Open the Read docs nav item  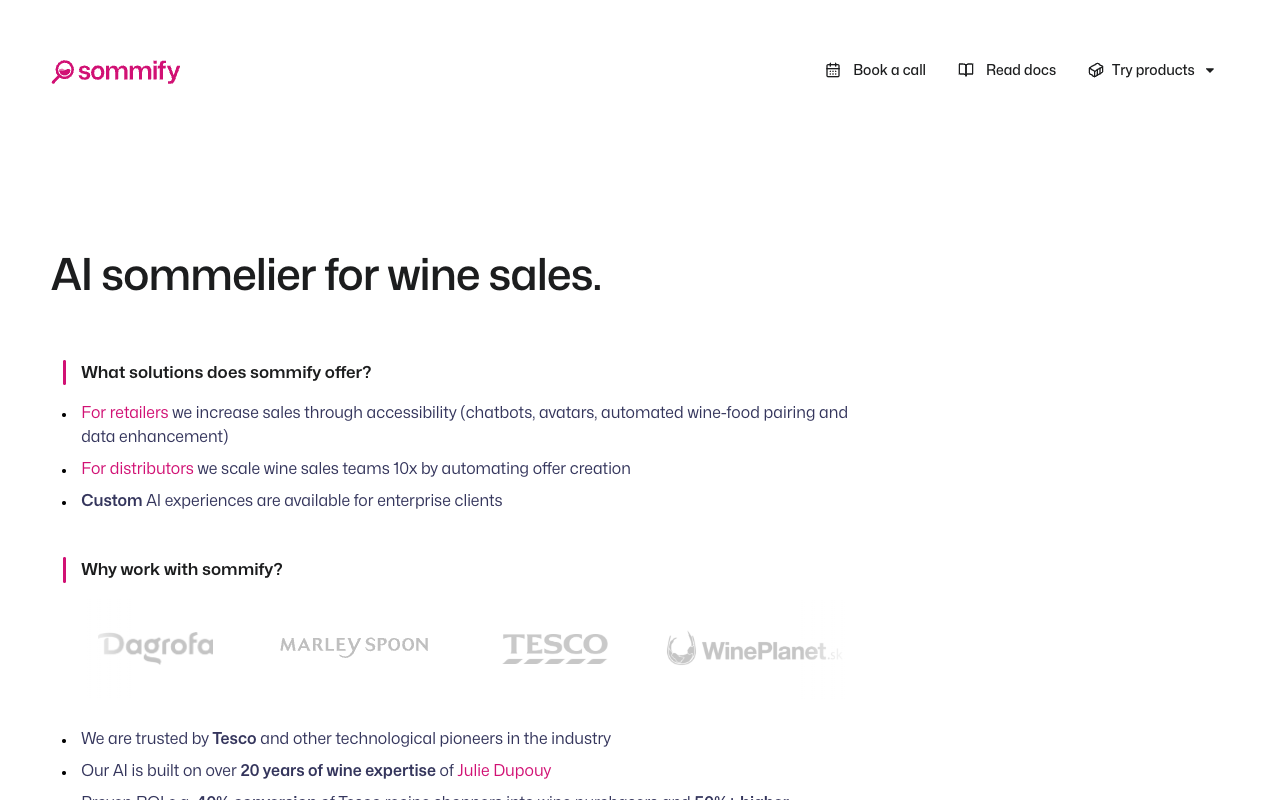[x=1007, y=70]
